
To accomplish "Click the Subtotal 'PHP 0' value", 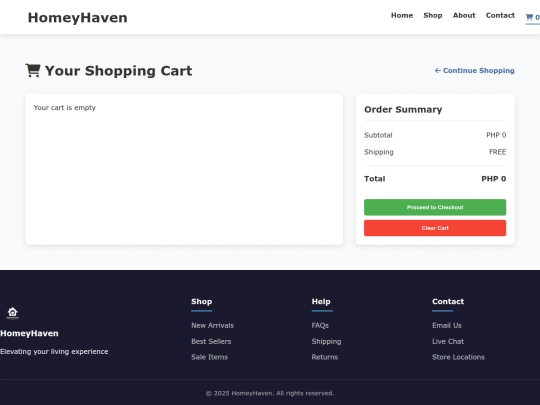I will click(x=496, y=135).
